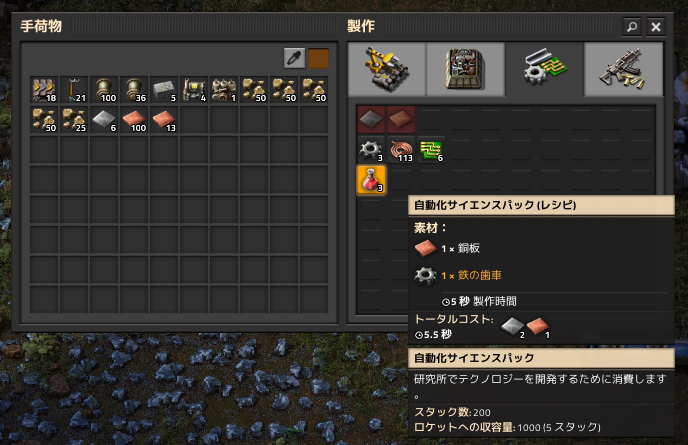
Task: Open the combat crafting tab
Action: (624, 69)
